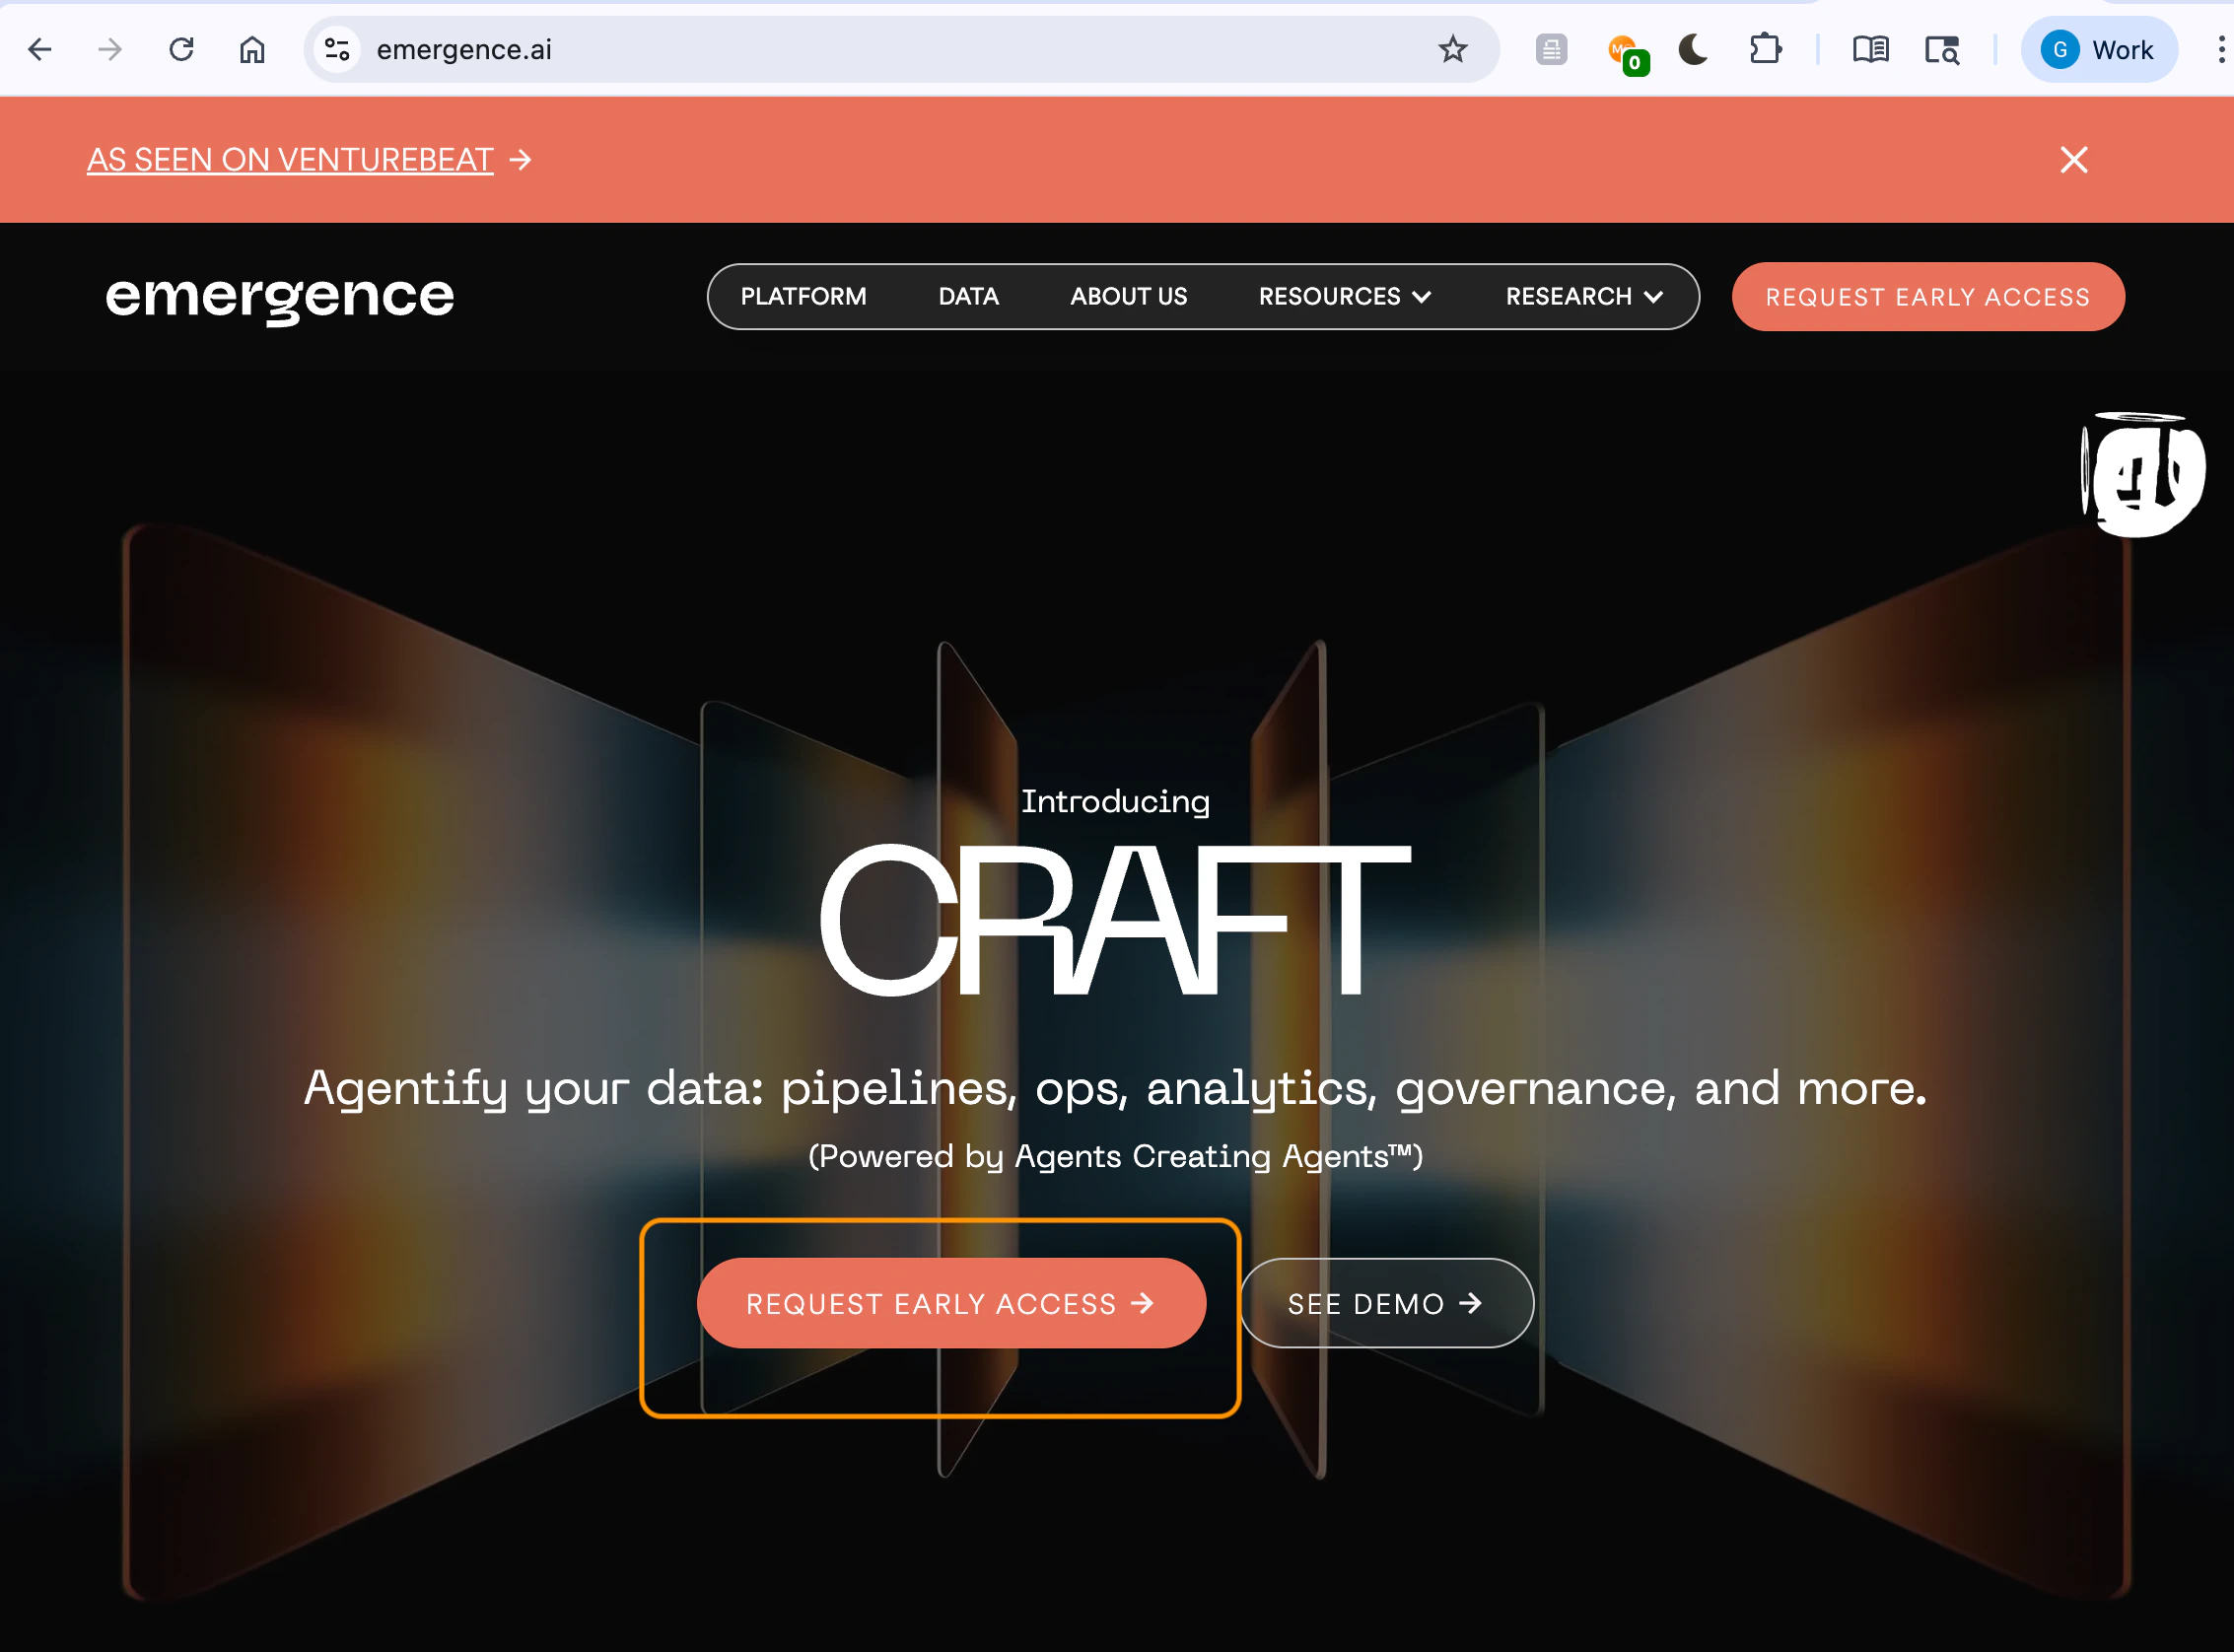The image size is (2234, 1652).
Task: Open the Work profile menu
Action: click(x=2098, y=49)
